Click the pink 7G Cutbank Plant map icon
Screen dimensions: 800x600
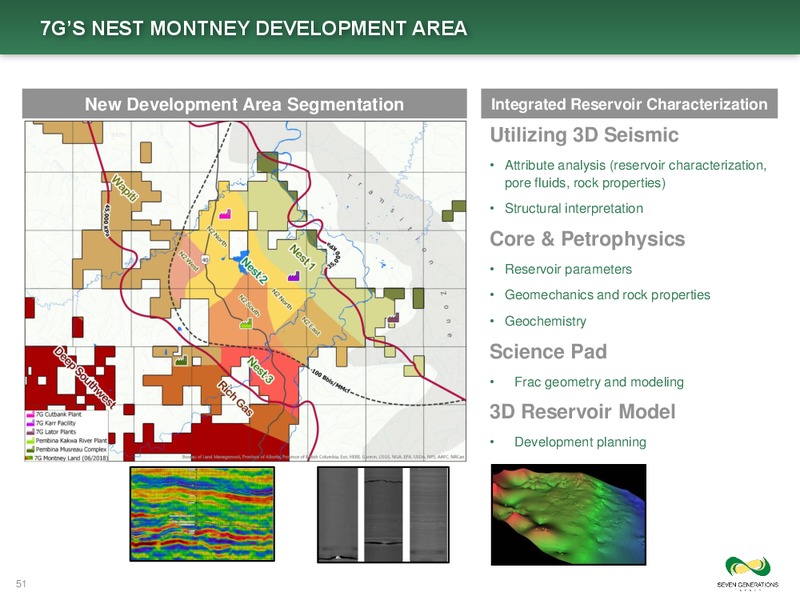pos(225,214)
